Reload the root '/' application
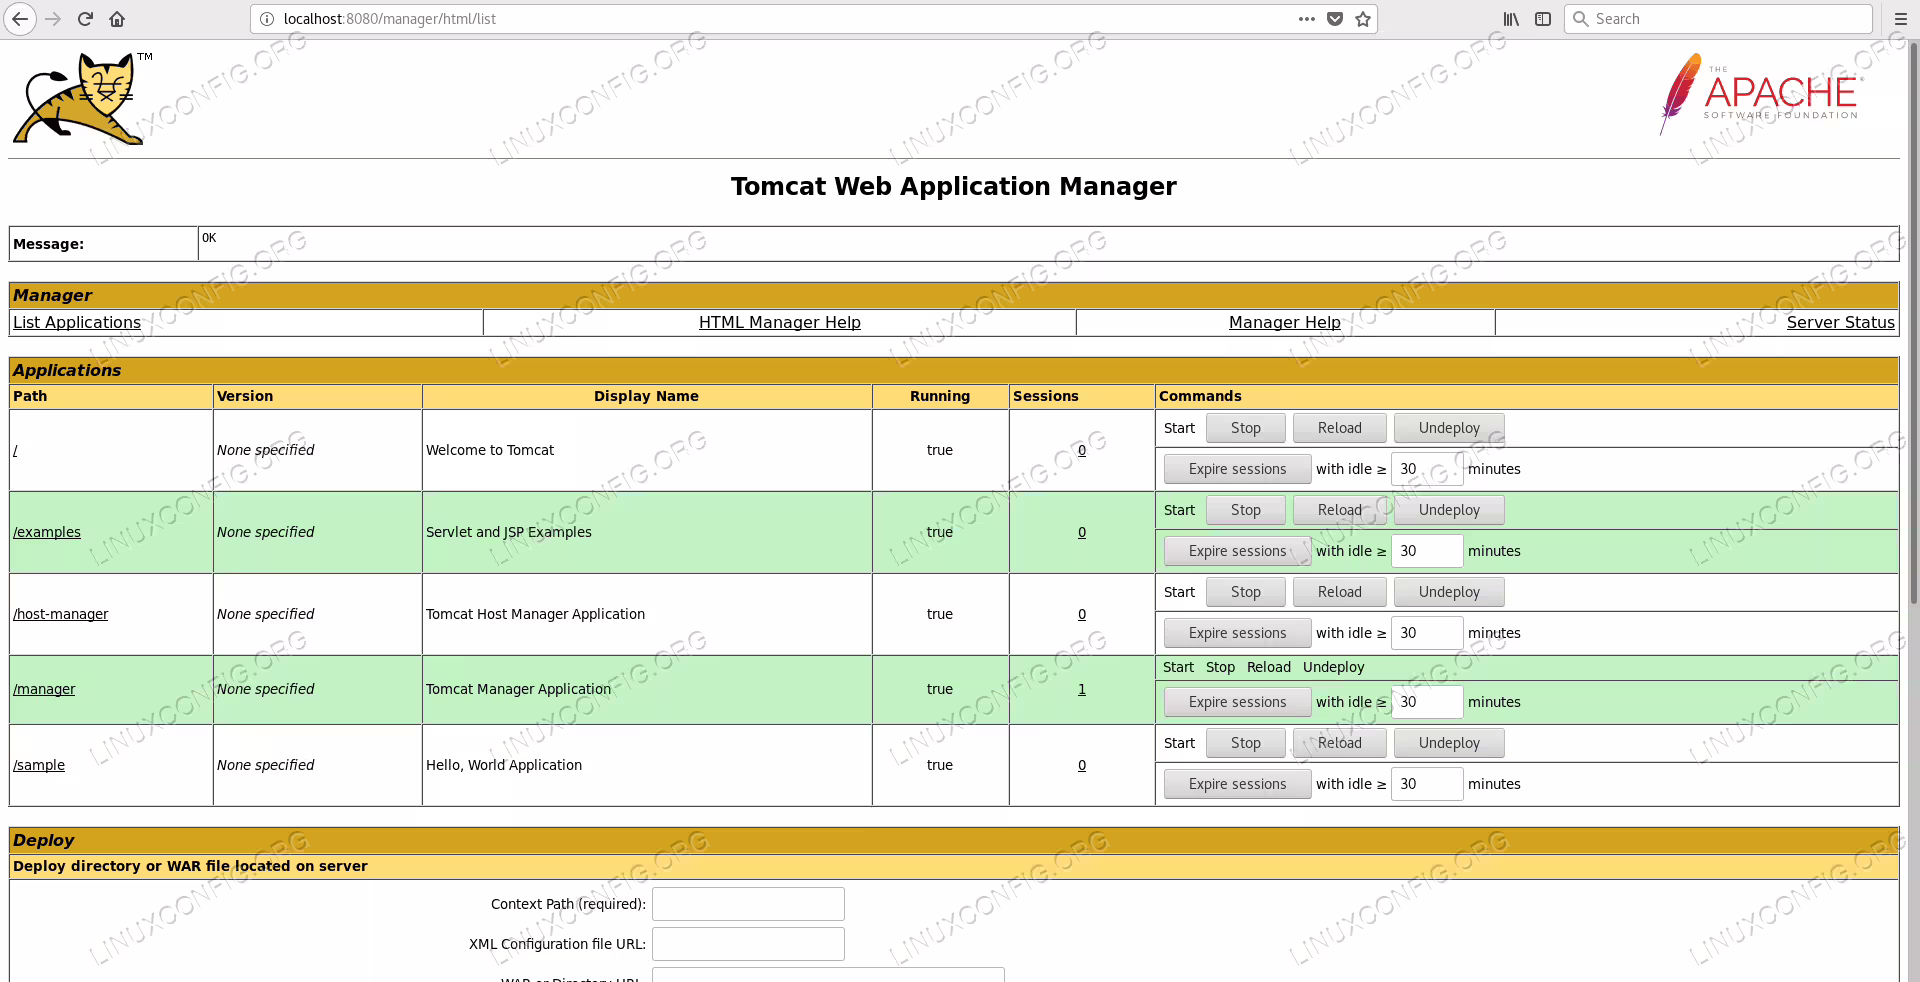This screenshot has height=982, width=1920. 1340,428
